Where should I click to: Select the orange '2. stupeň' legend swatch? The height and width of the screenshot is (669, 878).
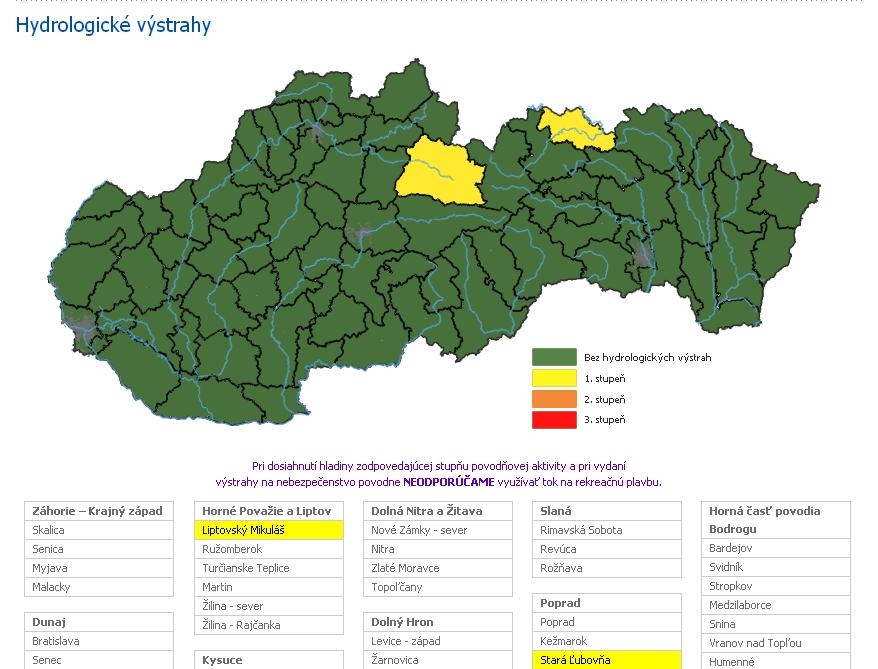click(x=554, y=399)
